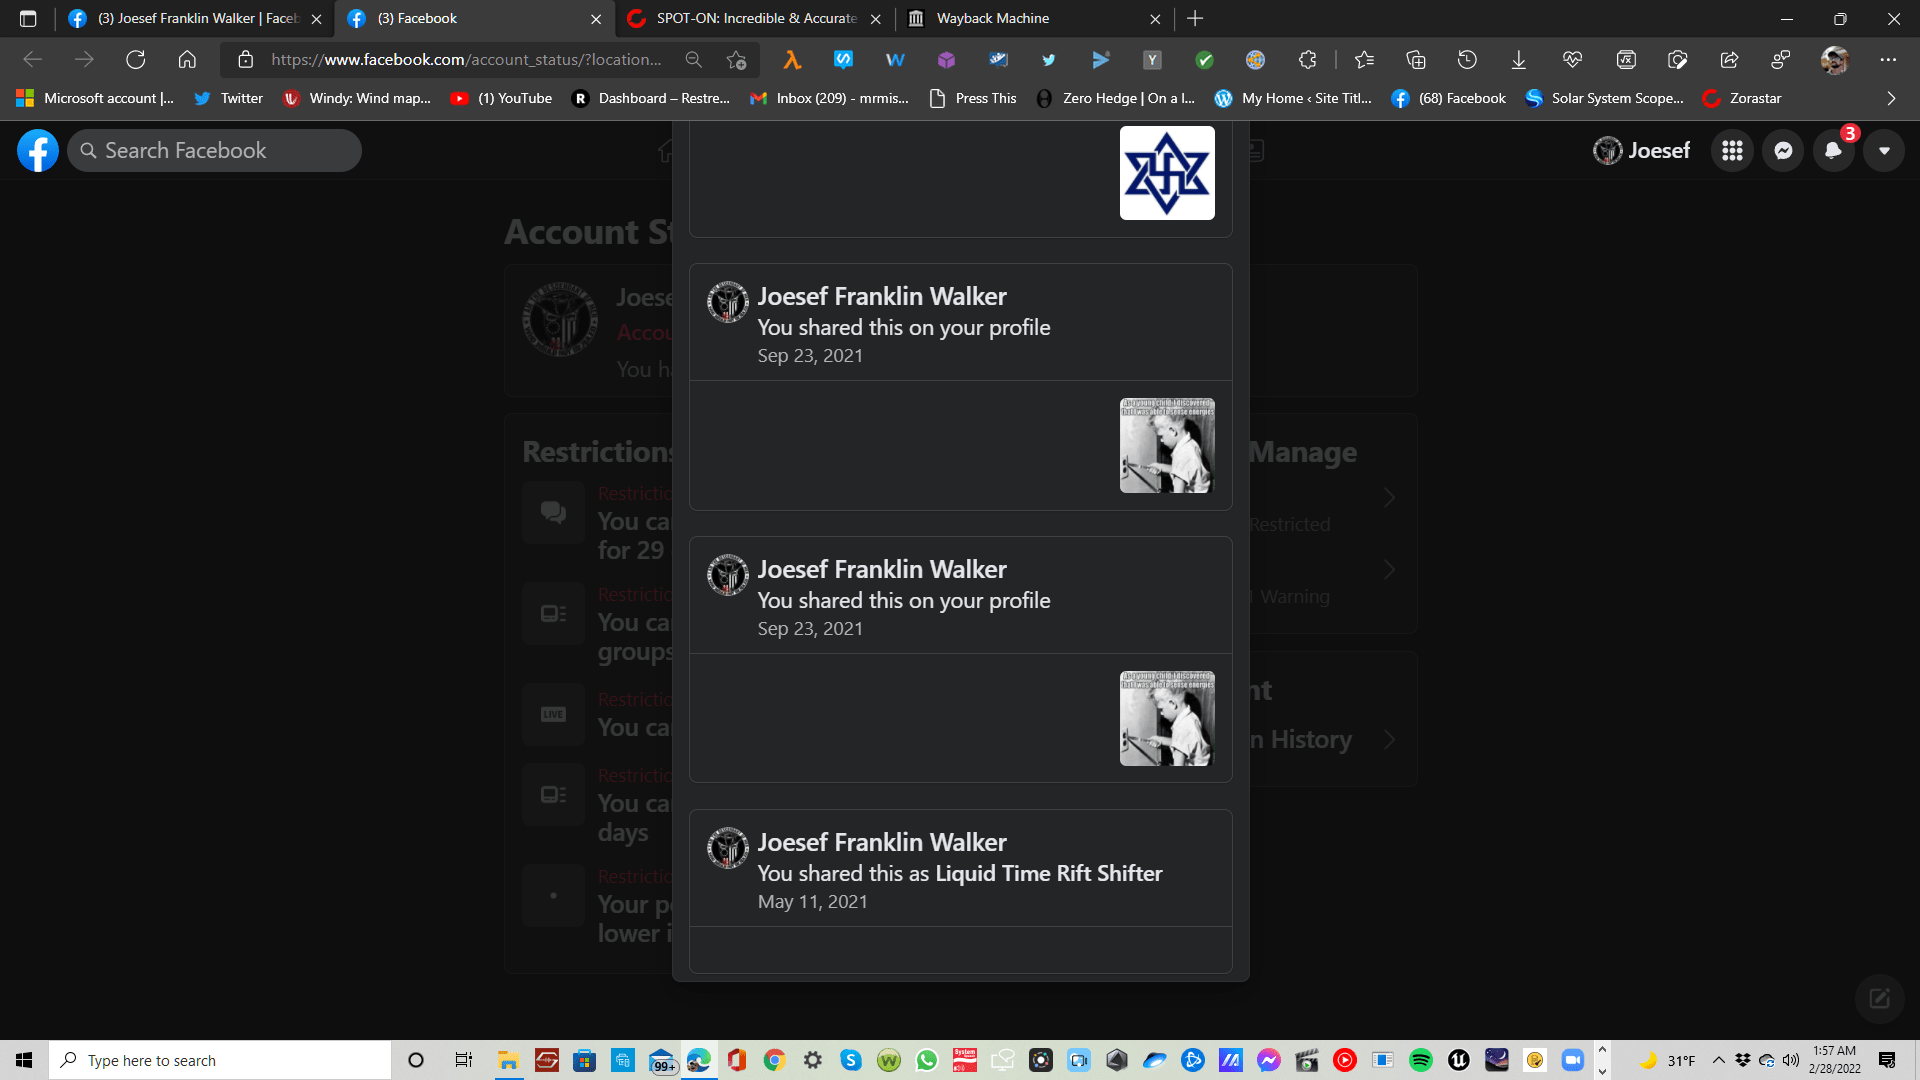Image resolution: width=1920 pixels, height=1080 pixels.
Task: Click the Search Facebook field
Action: click(x=215, y=151)
